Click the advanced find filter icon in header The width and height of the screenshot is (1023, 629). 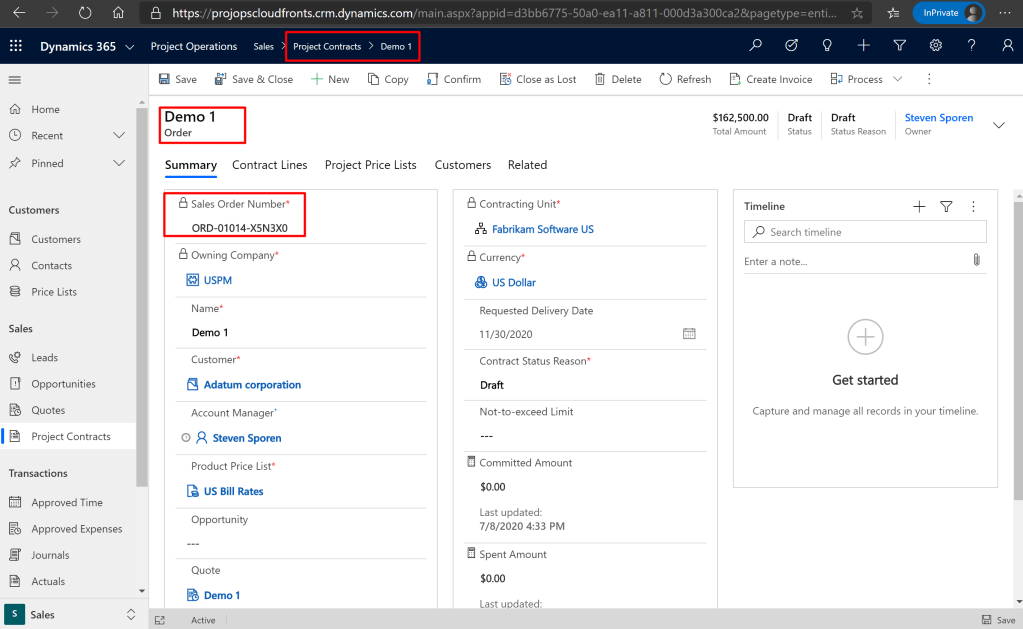[x=899, y=46]
